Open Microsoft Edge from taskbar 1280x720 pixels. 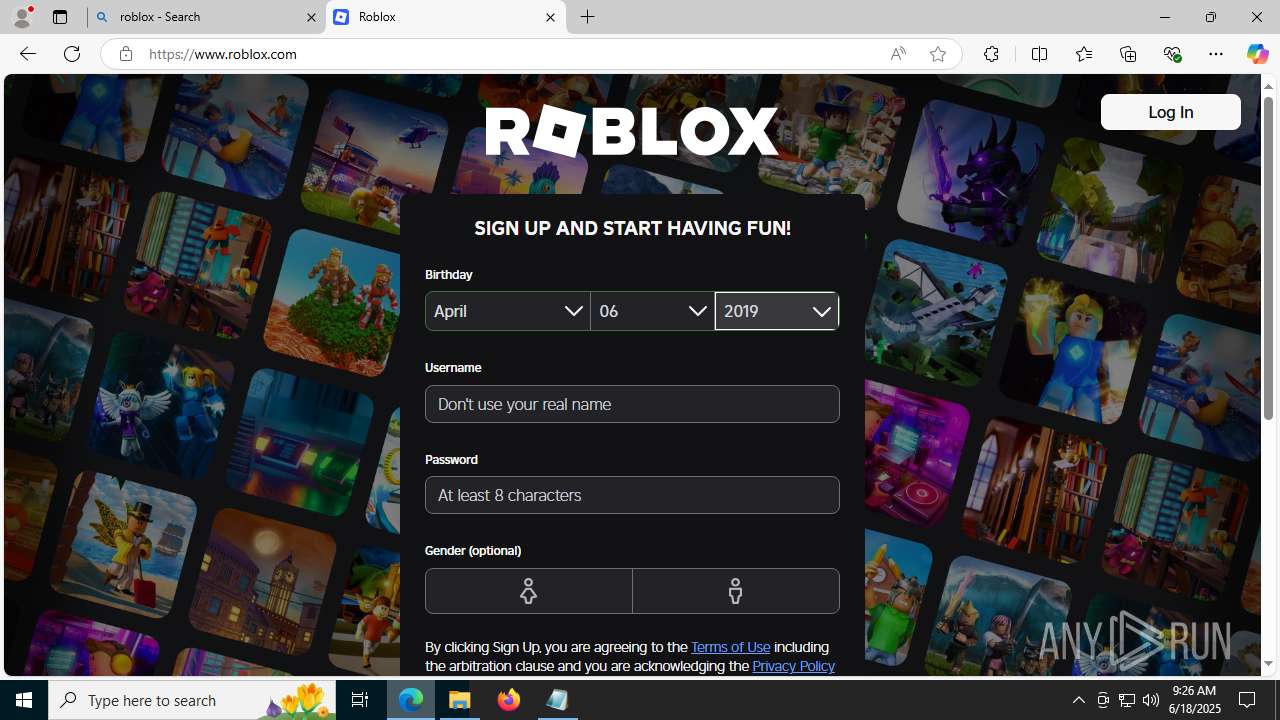point(411,700)
